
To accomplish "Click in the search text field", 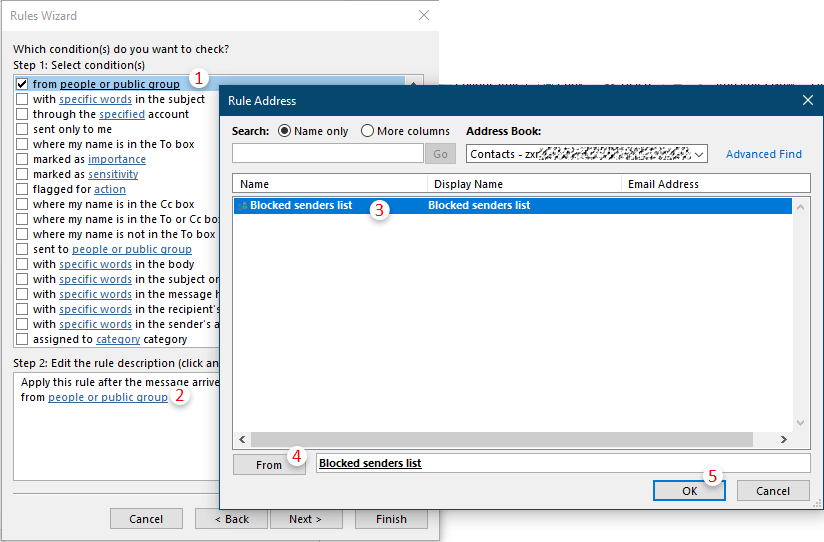I will pyautogui.click(x=328, y=154).
